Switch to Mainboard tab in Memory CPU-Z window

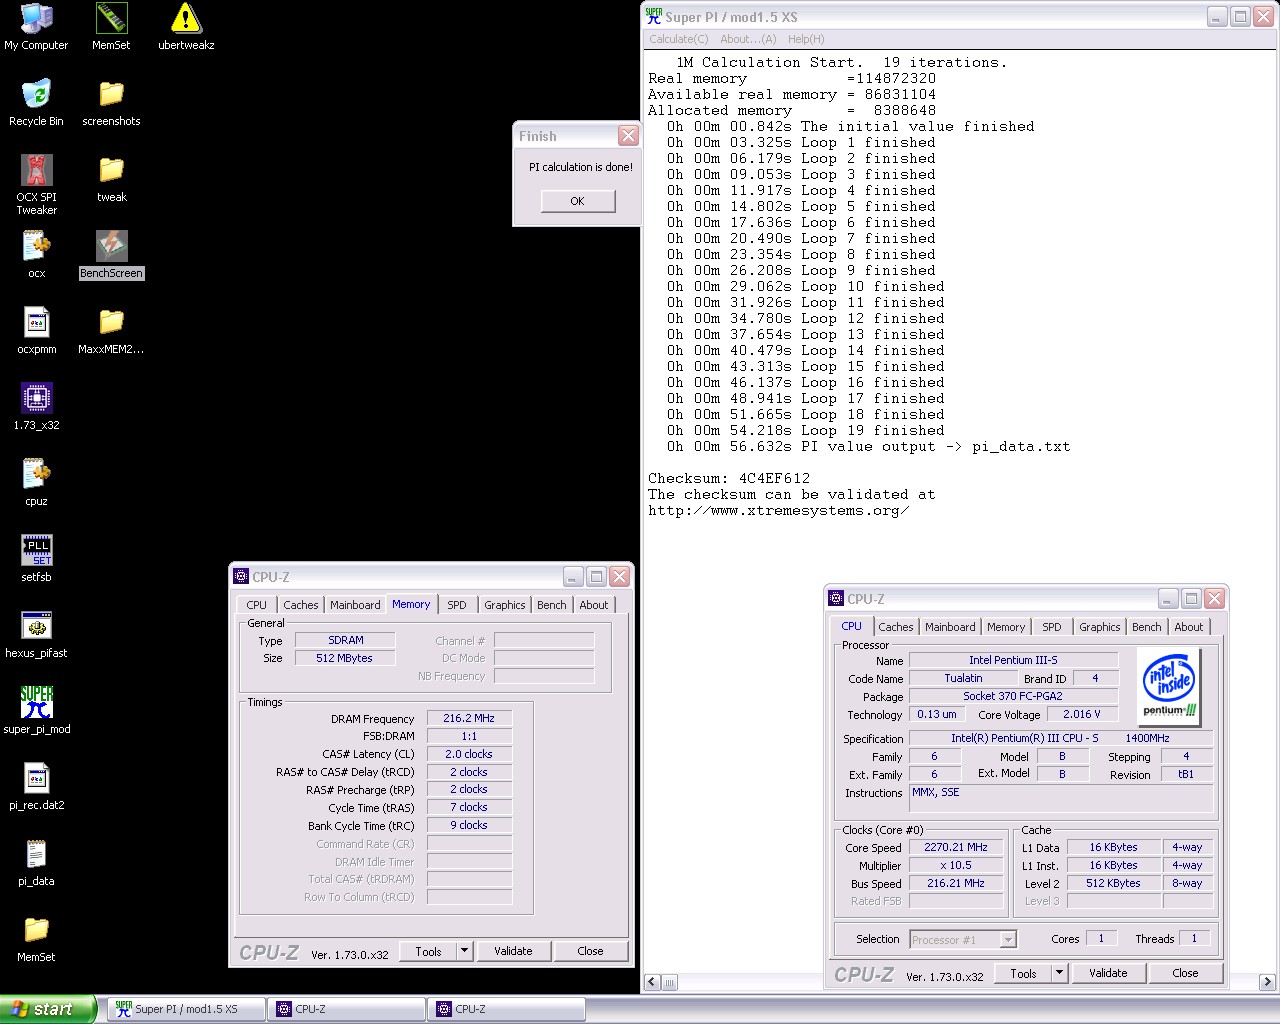[x=355, y=605]
